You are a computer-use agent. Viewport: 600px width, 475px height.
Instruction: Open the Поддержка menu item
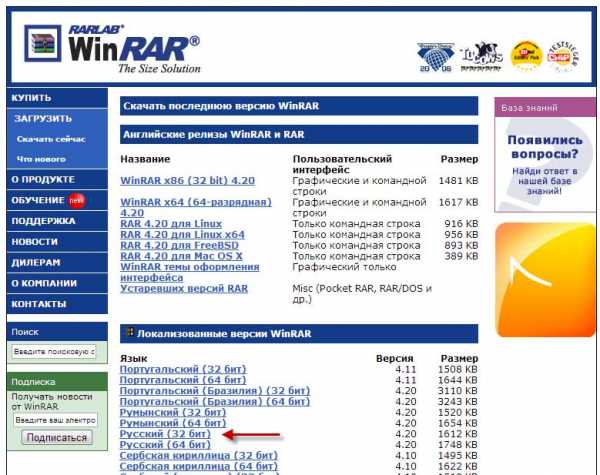57,221
